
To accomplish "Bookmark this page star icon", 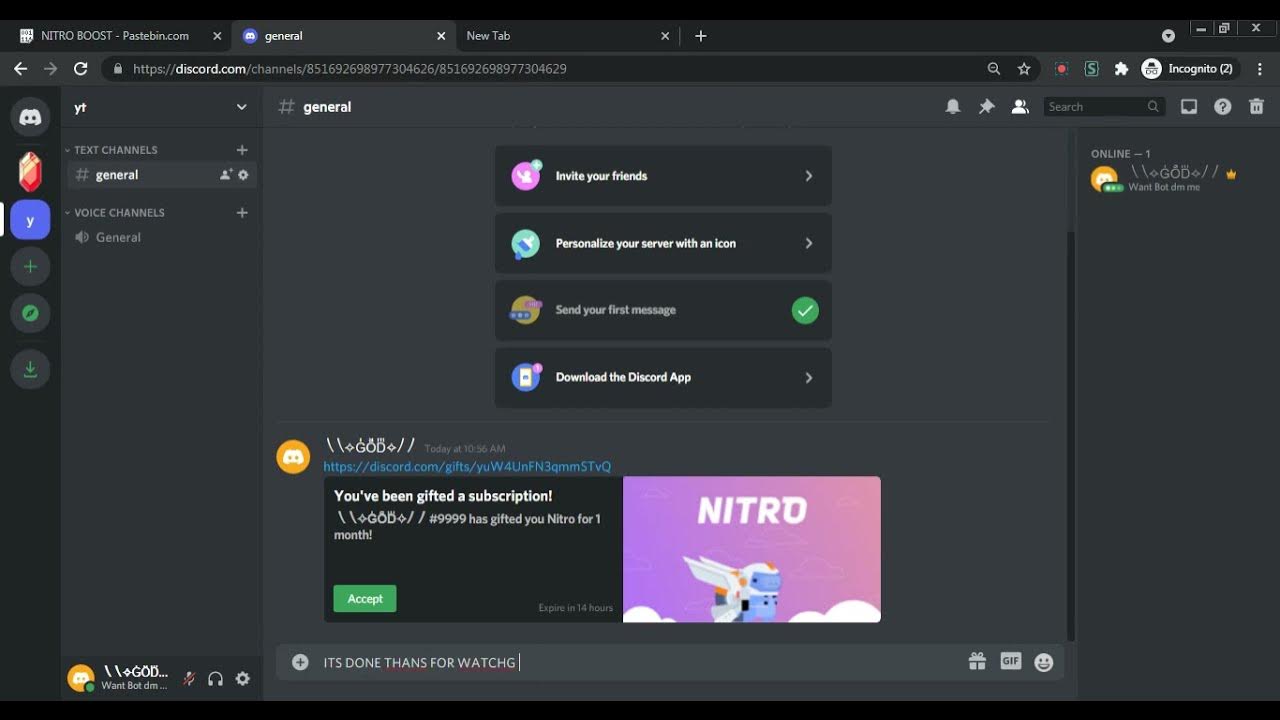I will tap(1024, 69).
